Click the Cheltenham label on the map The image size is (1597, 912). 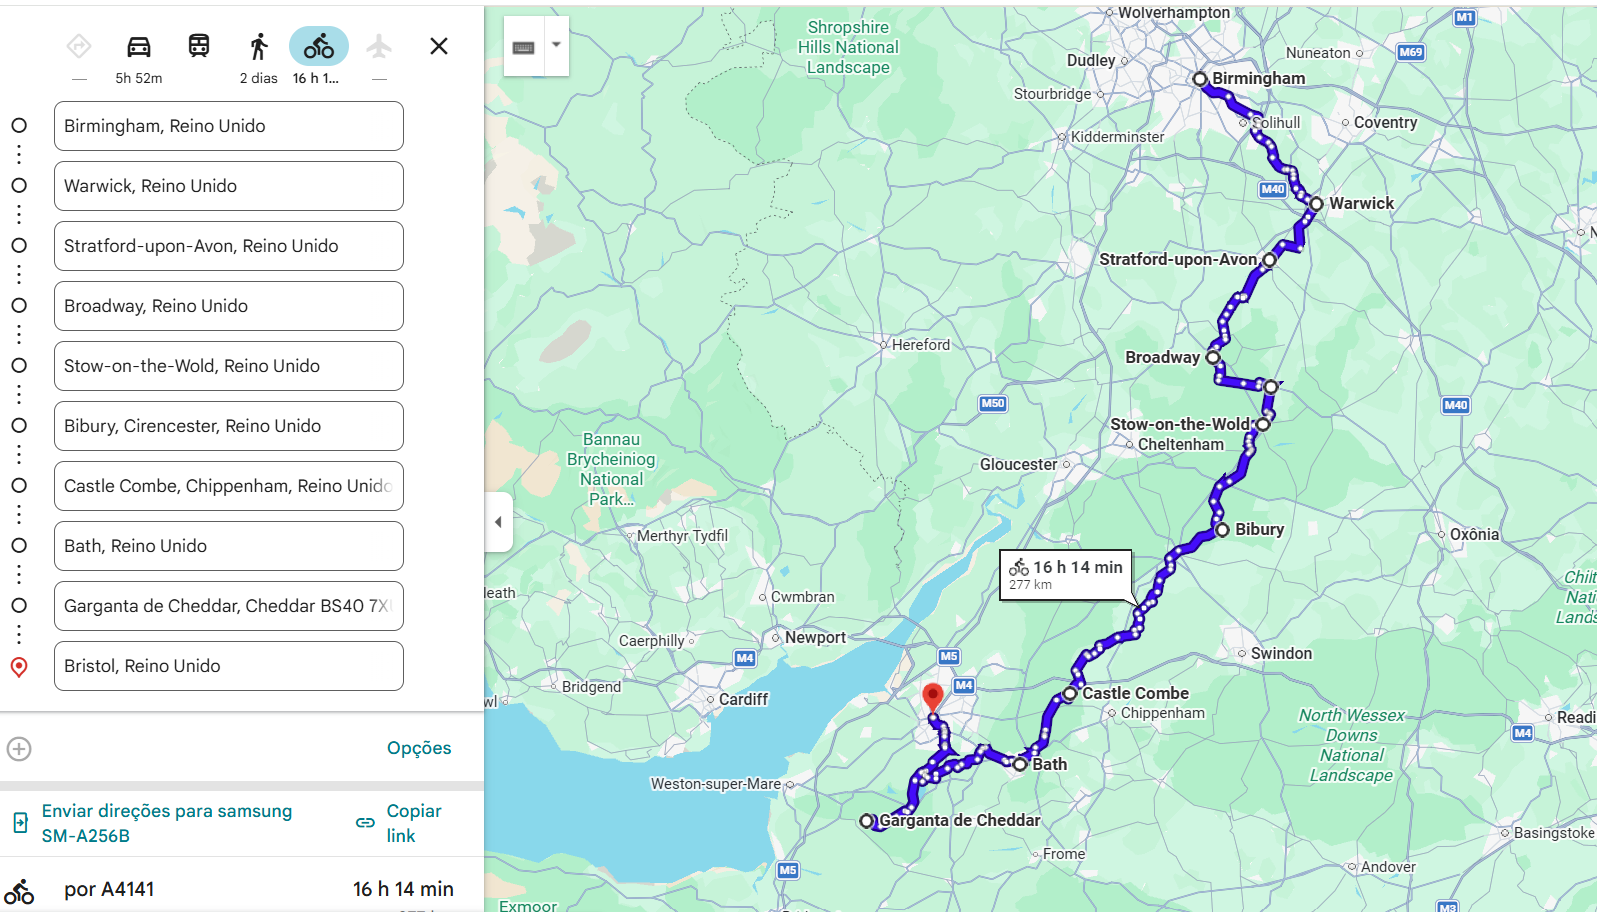1180,444
